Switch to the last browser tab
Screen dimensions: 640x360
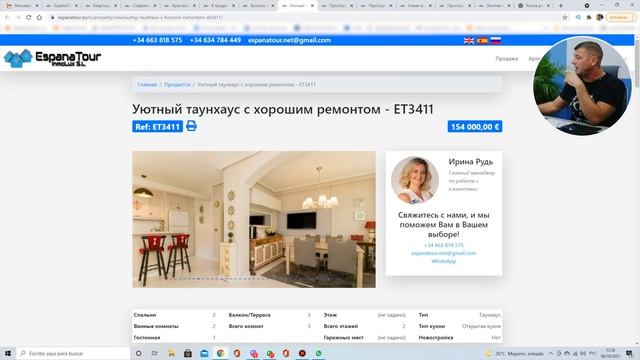[534, 6]
